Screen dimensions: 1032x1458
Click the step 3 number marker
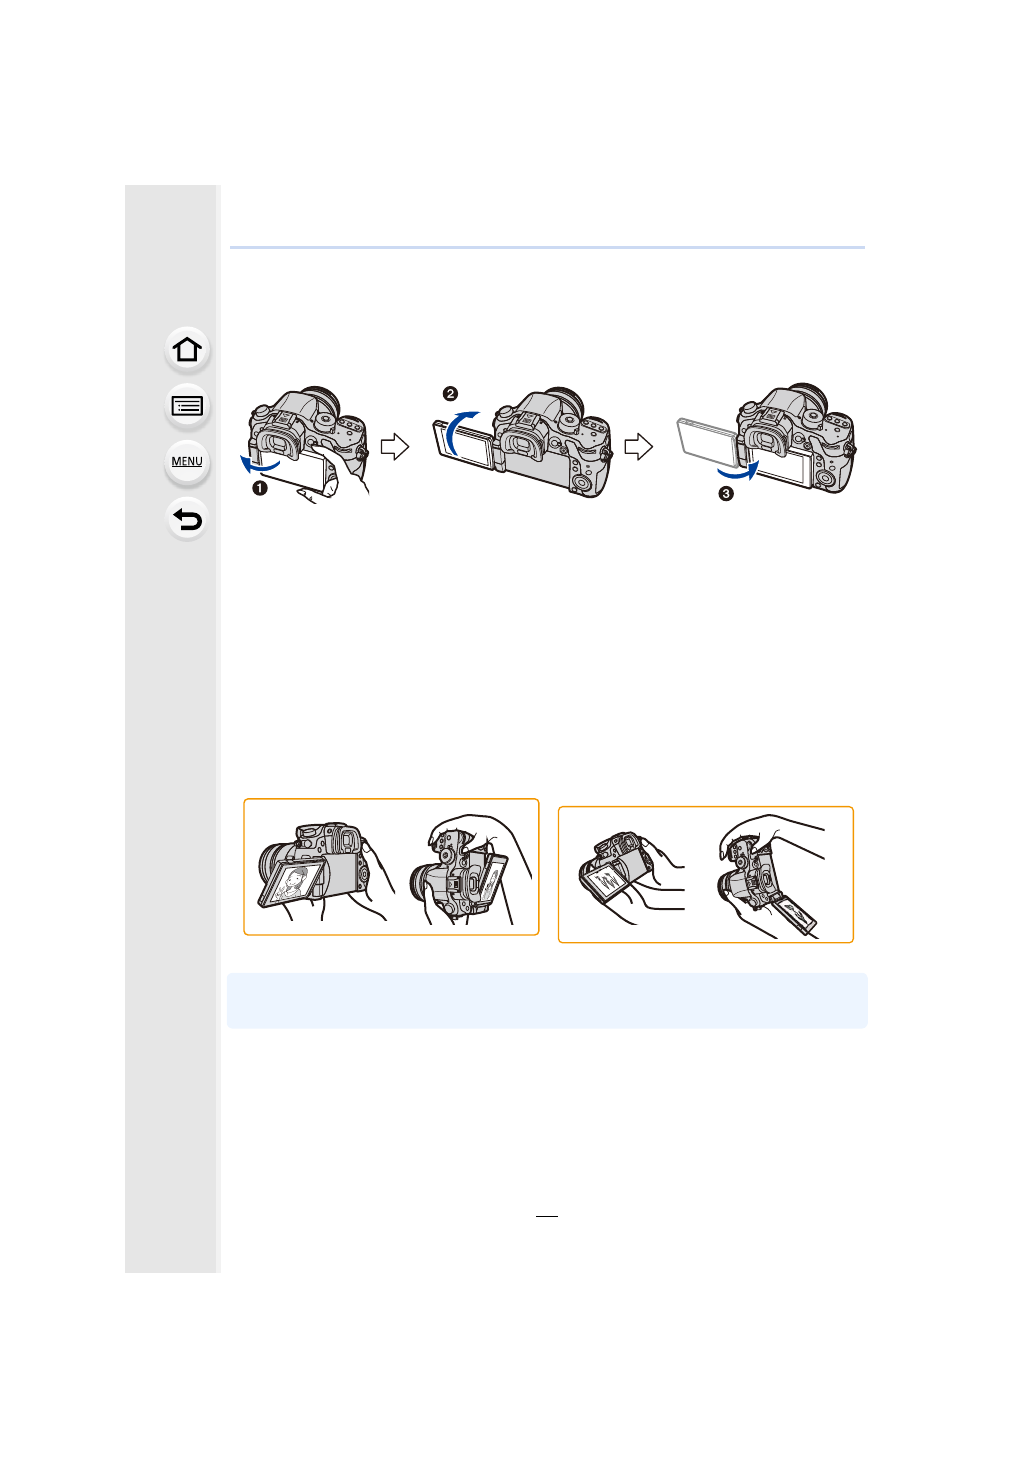tap(726, 494)
